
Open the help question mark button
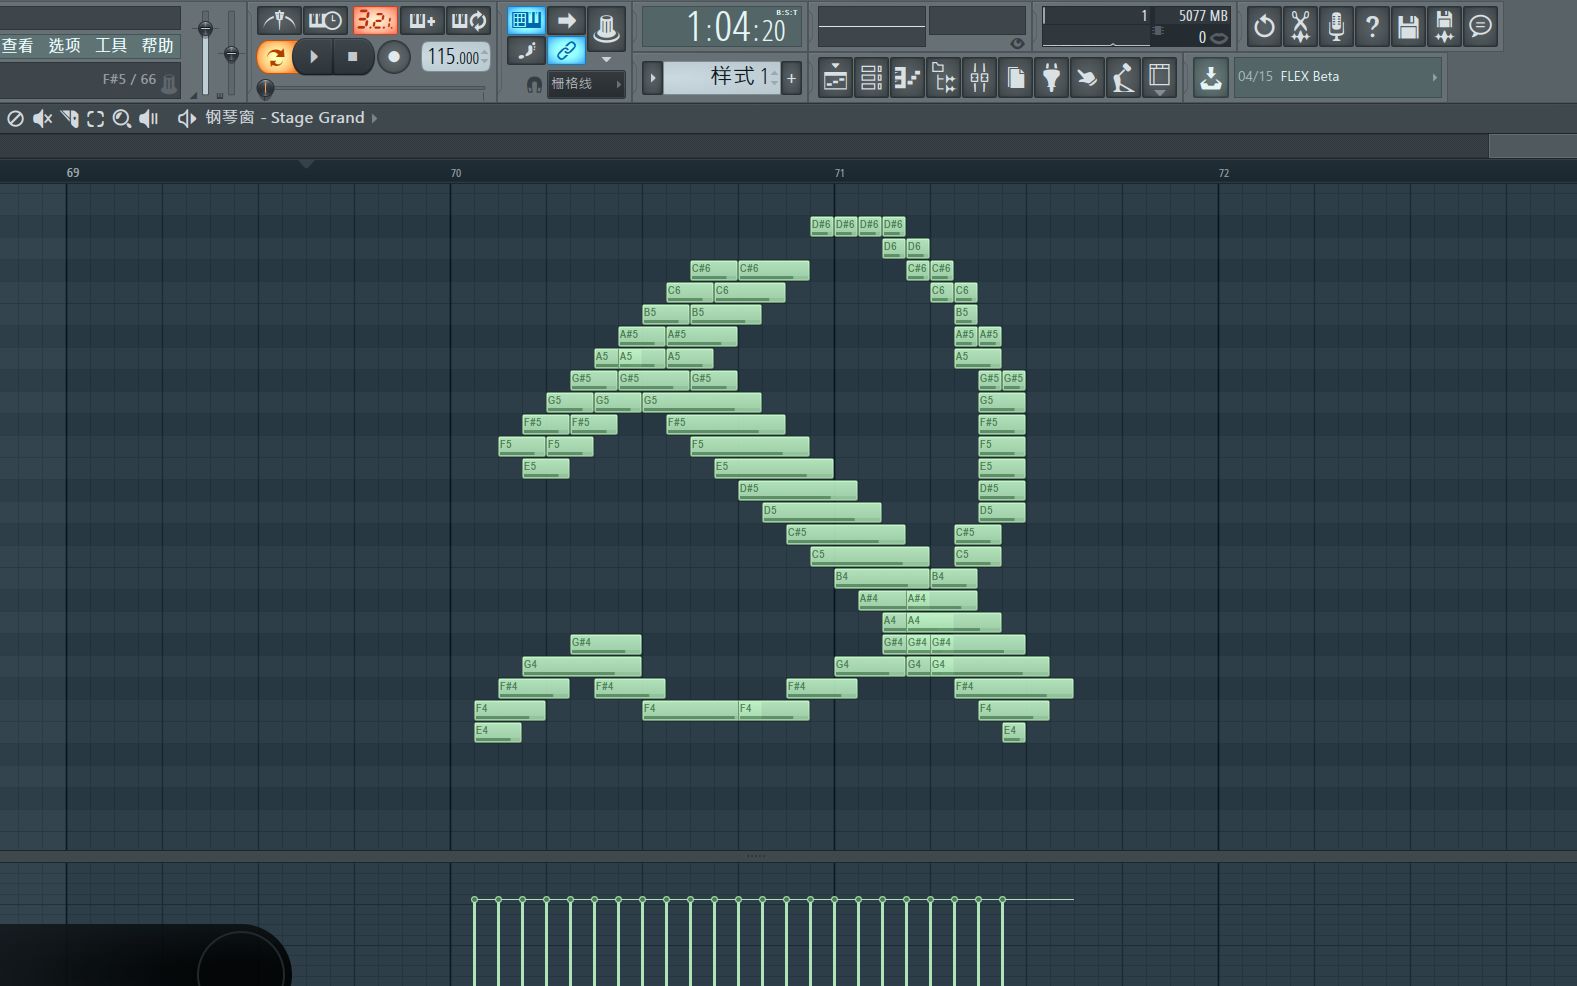point(1372,27)
